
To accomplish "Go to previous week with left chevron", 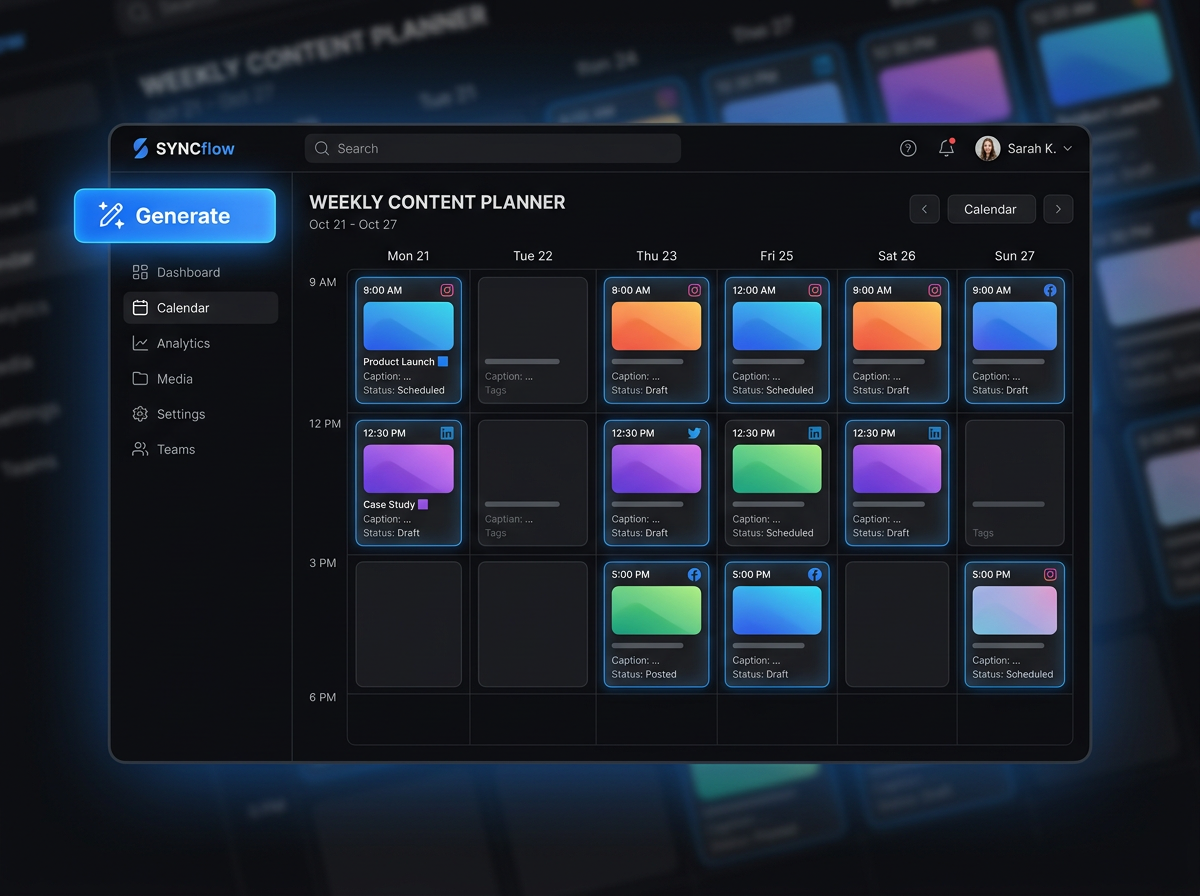I will pyautogui.click(x=924, y=209).
